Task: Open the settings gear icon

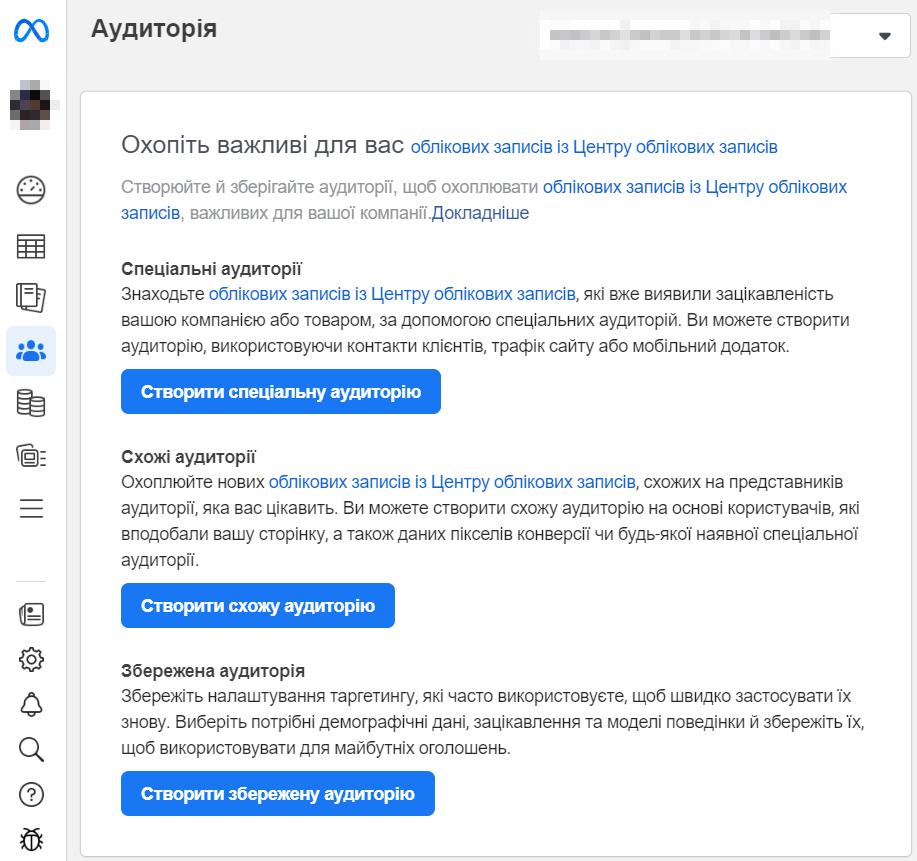Action: [x=31, y=658]
